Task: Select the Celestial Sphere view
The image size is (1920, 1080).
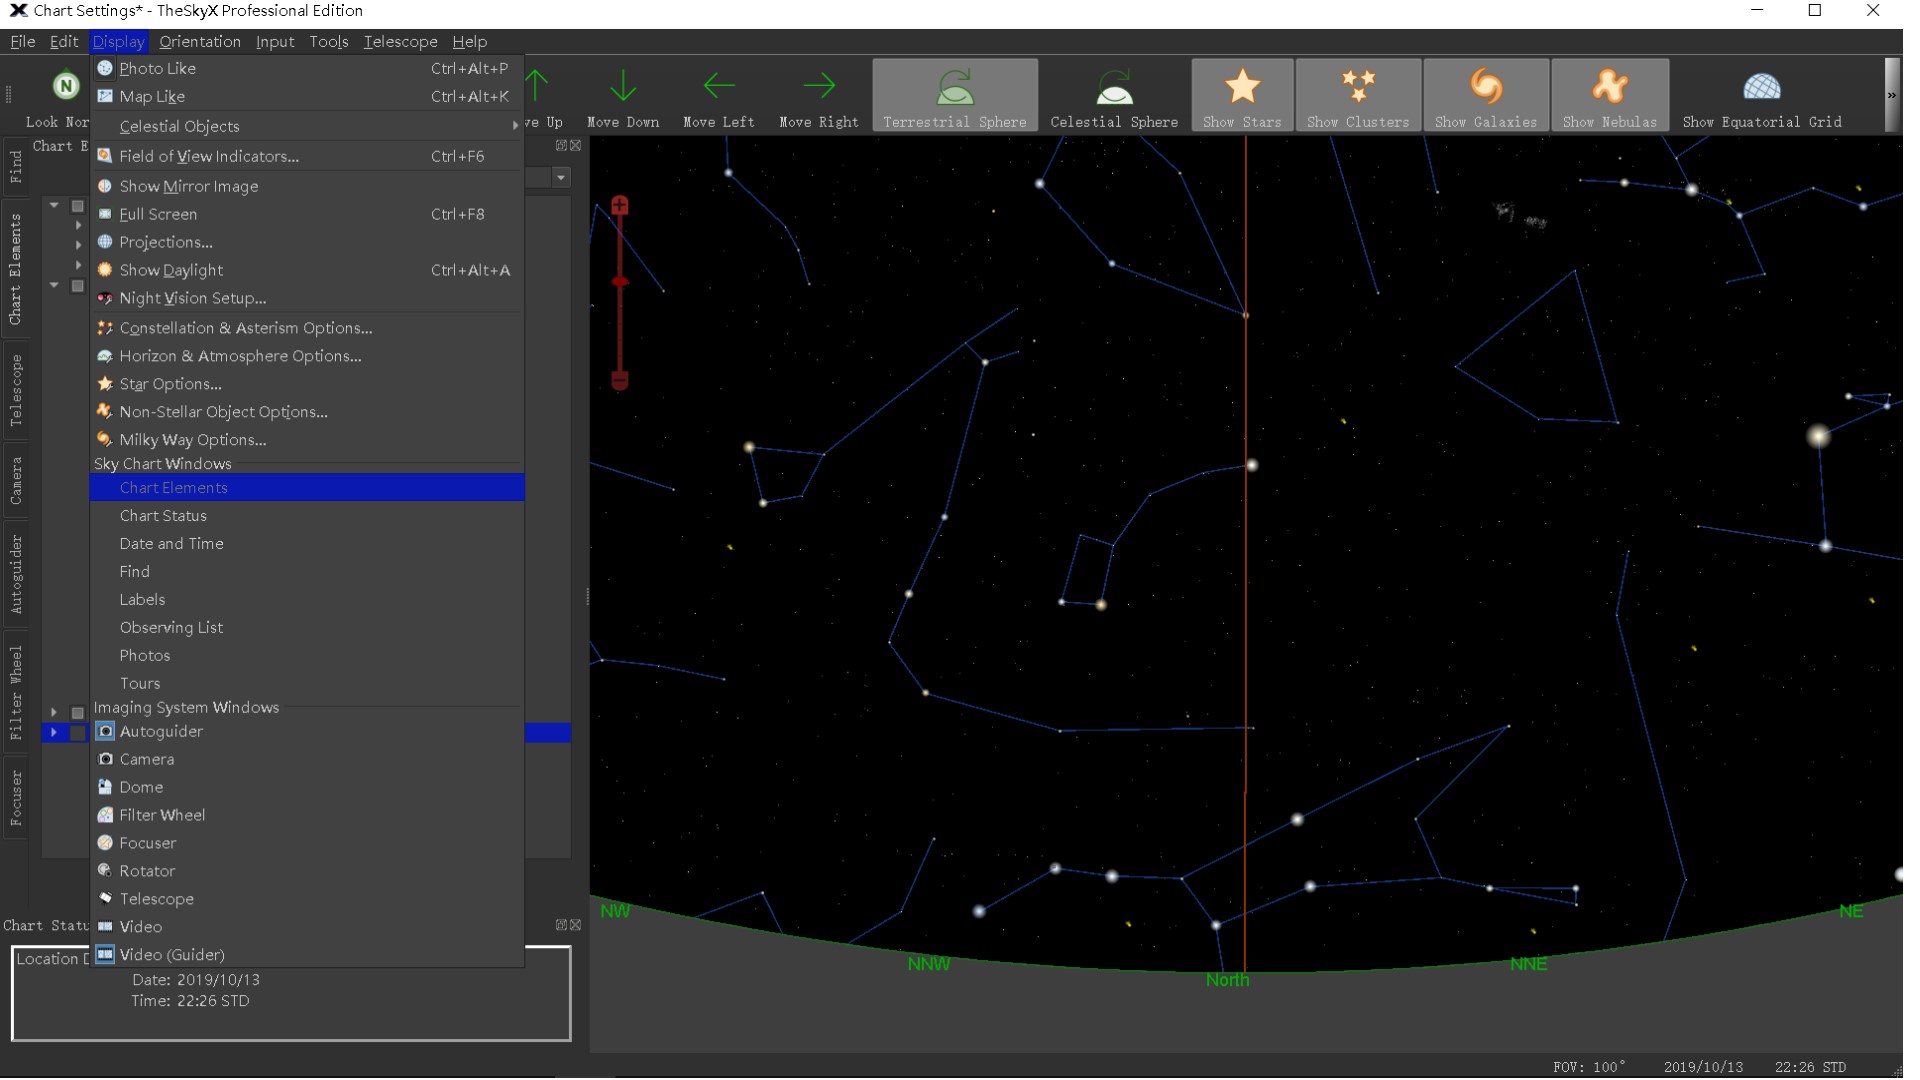Action: pyautogui.click(x=1114, y=95)
